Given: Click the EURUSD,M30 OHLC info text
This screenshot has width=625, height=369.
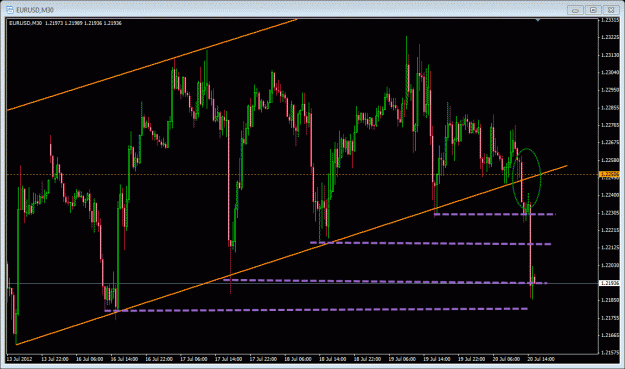Looking at the screenshot, I should coord(65,23).
